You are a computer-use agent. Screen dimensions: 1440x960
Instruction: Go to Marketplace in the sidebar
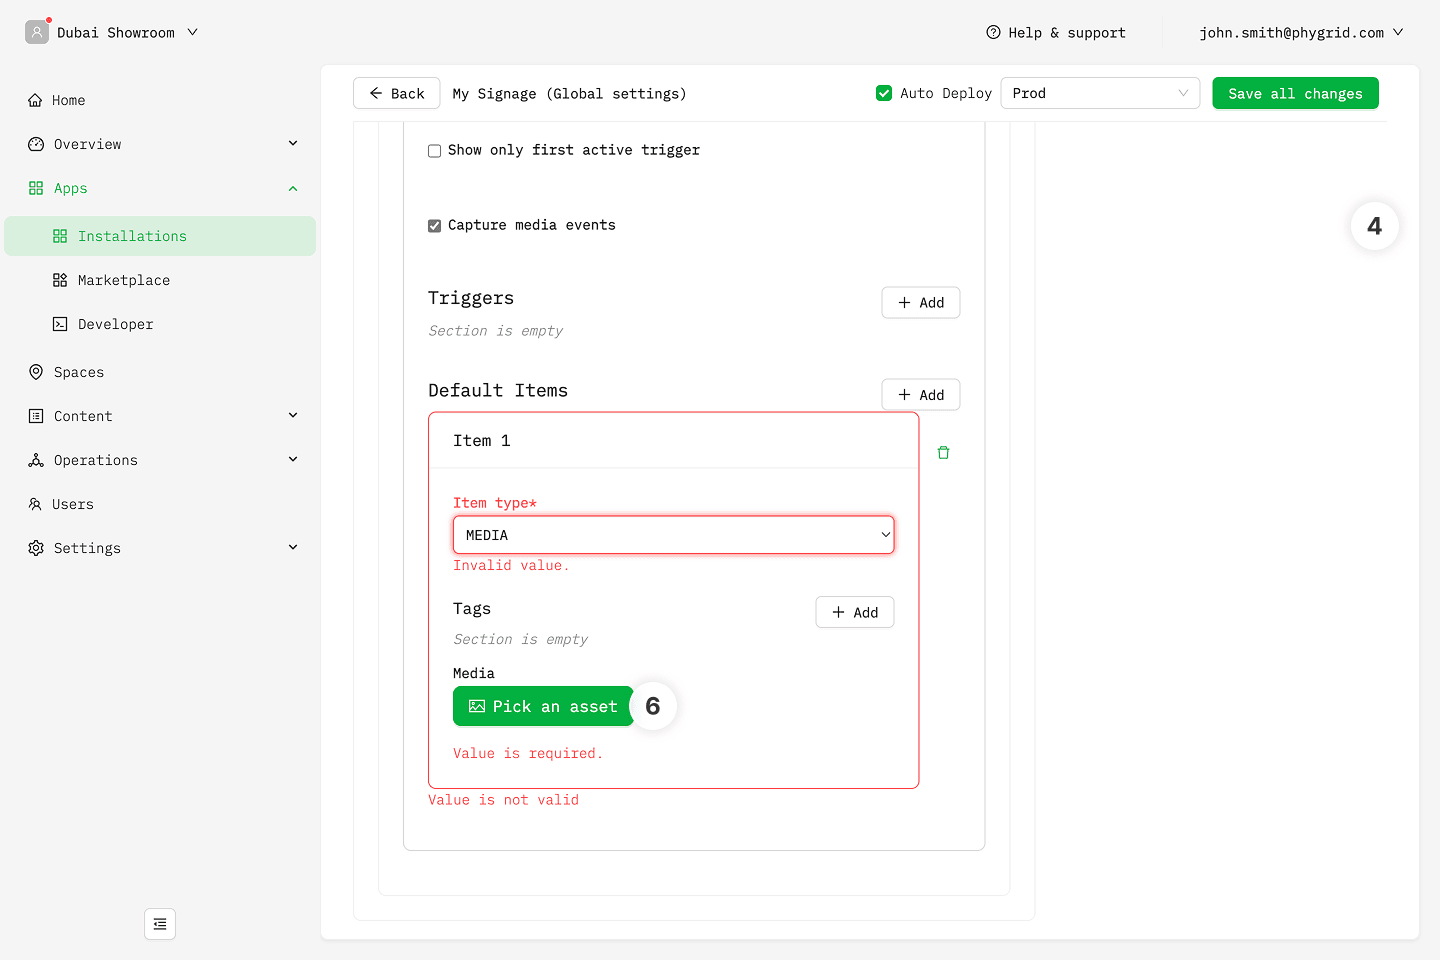tap(123, 280)
